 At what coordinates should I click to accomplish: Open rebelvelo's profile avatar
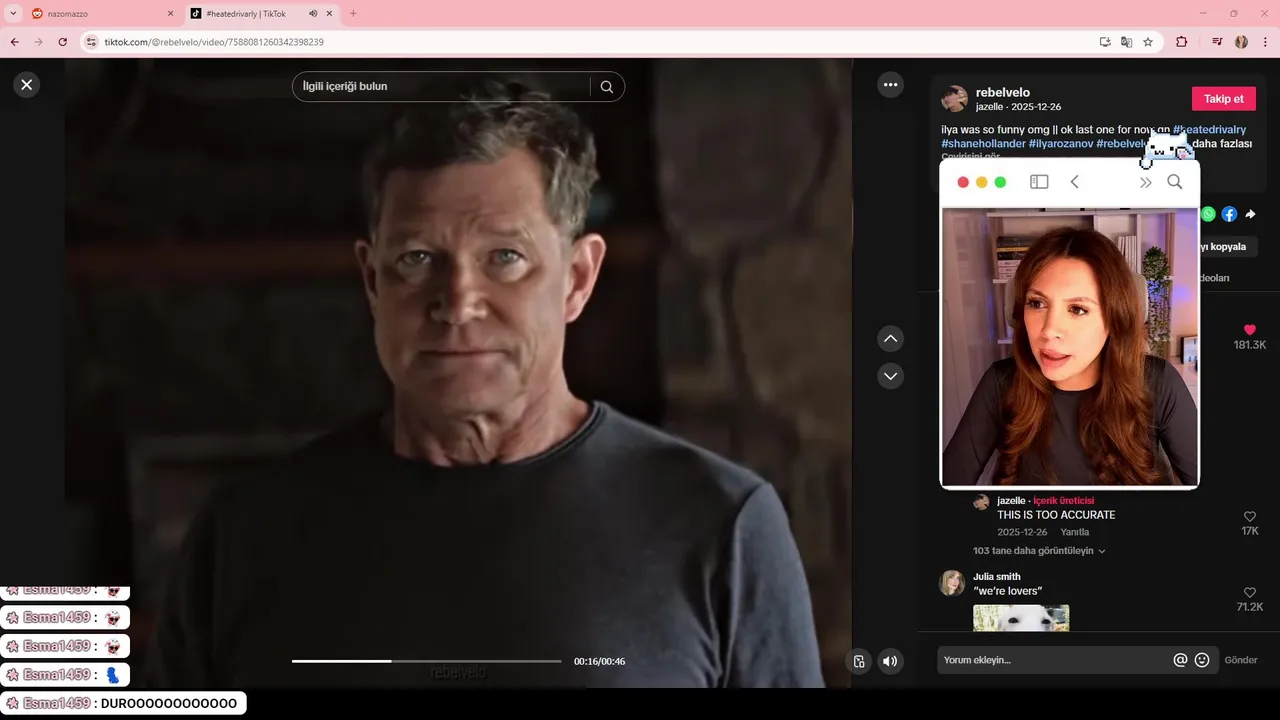coord(955,99)
